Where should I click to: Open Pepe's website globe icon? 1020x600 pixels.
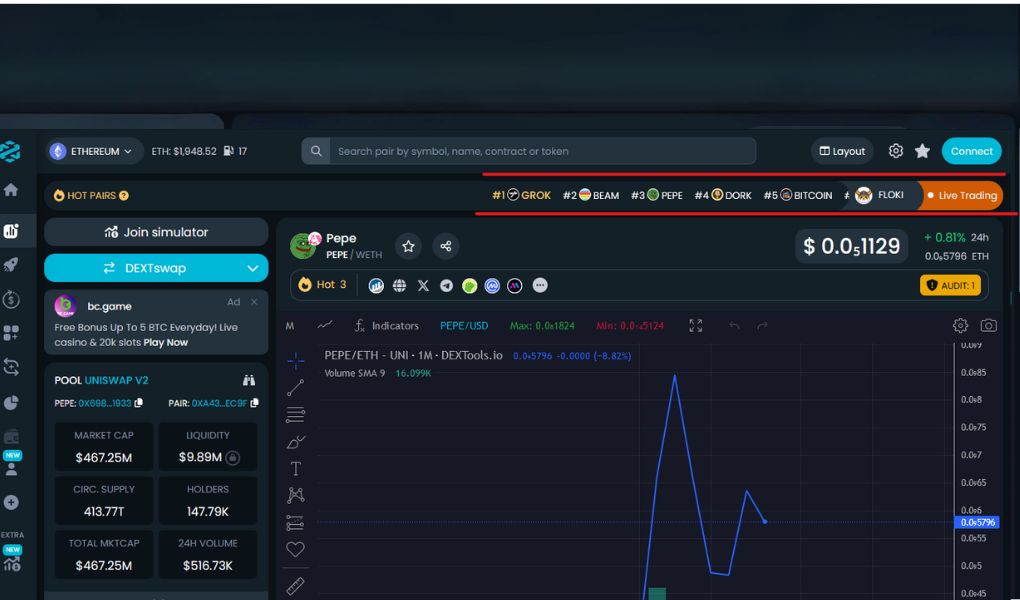[x=399, y=286]
